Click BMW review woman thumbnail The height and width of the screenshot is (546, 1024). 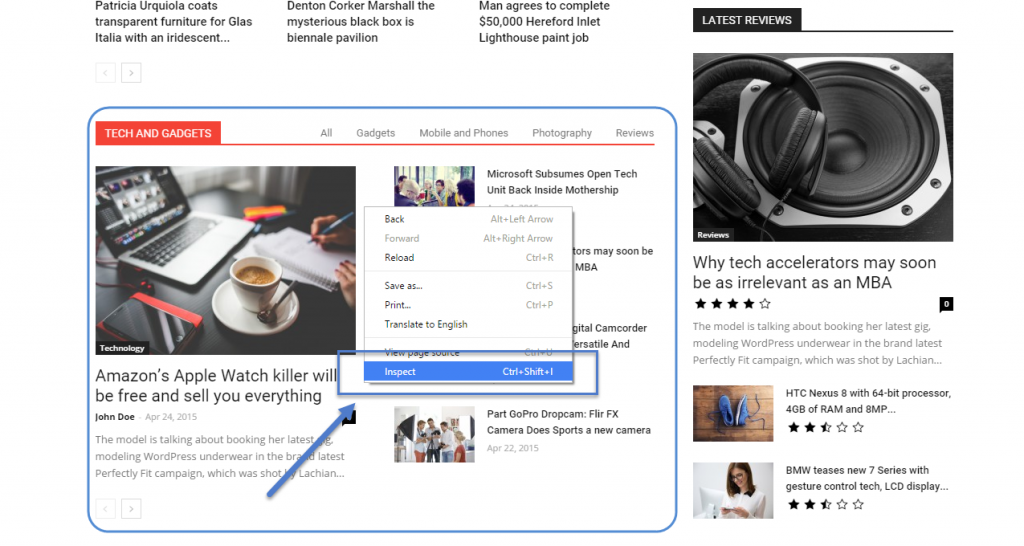pyautogui.click(x=733, y=490)
